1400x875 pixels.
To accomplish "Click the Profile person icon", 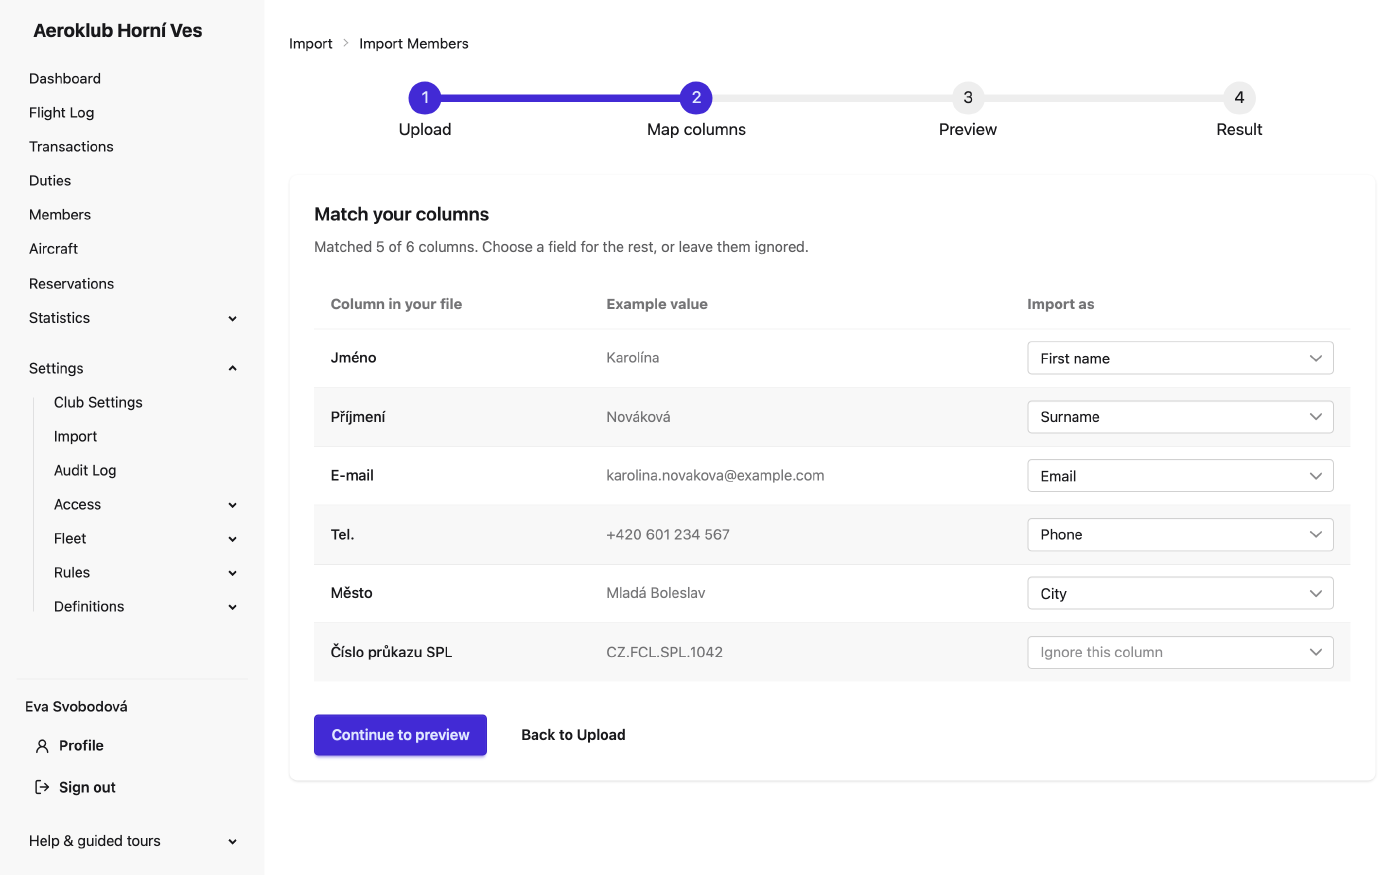I will click(x=42, y=746).
